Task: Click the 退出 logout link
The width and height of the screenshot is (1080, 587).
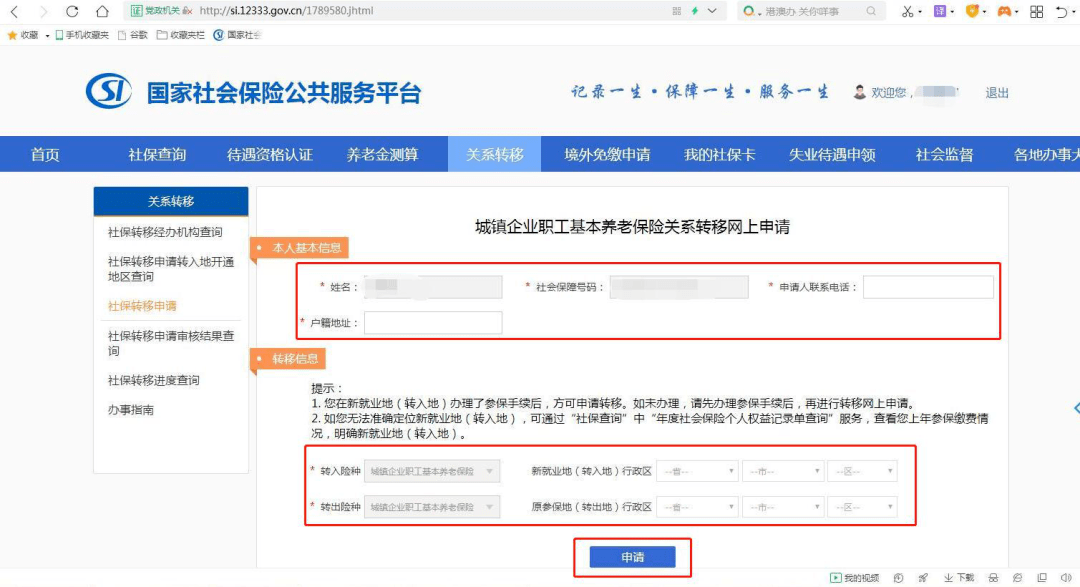Action: tap(997, 92)
